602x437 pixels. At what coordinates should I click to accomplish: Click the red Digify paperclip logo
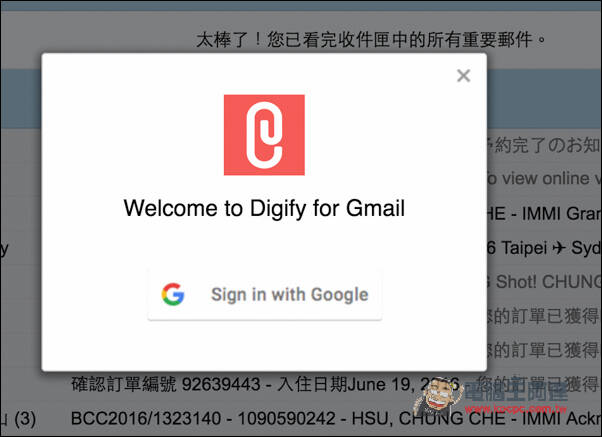click(x=264, y=135)
